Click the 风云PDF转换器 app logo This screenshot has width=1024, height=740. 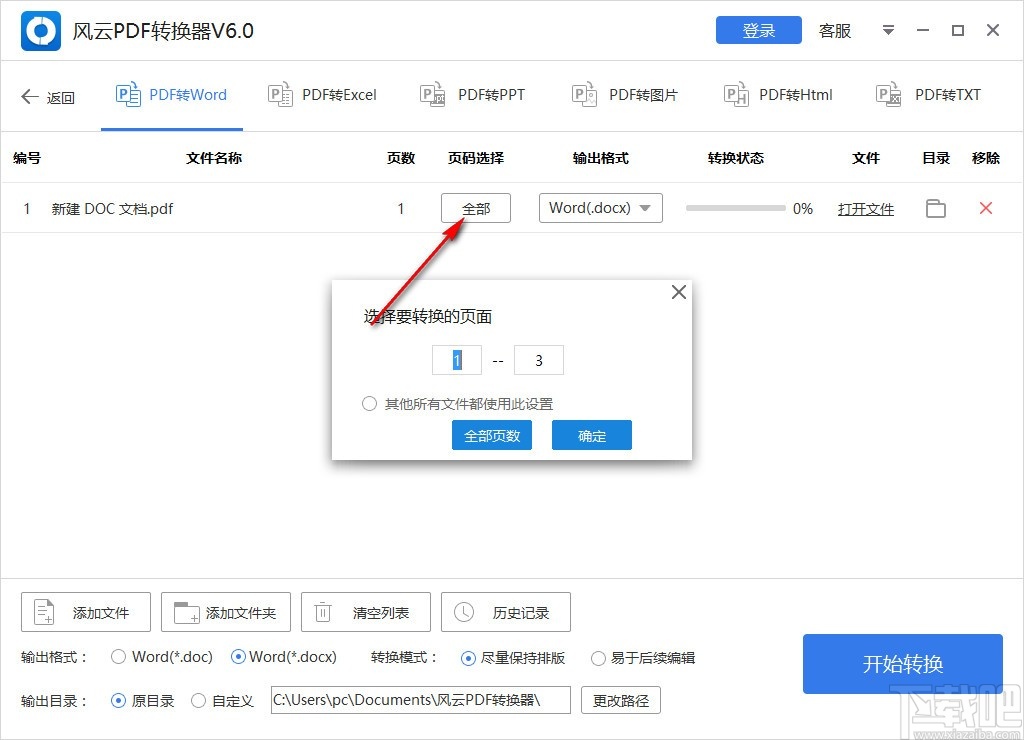39,30
